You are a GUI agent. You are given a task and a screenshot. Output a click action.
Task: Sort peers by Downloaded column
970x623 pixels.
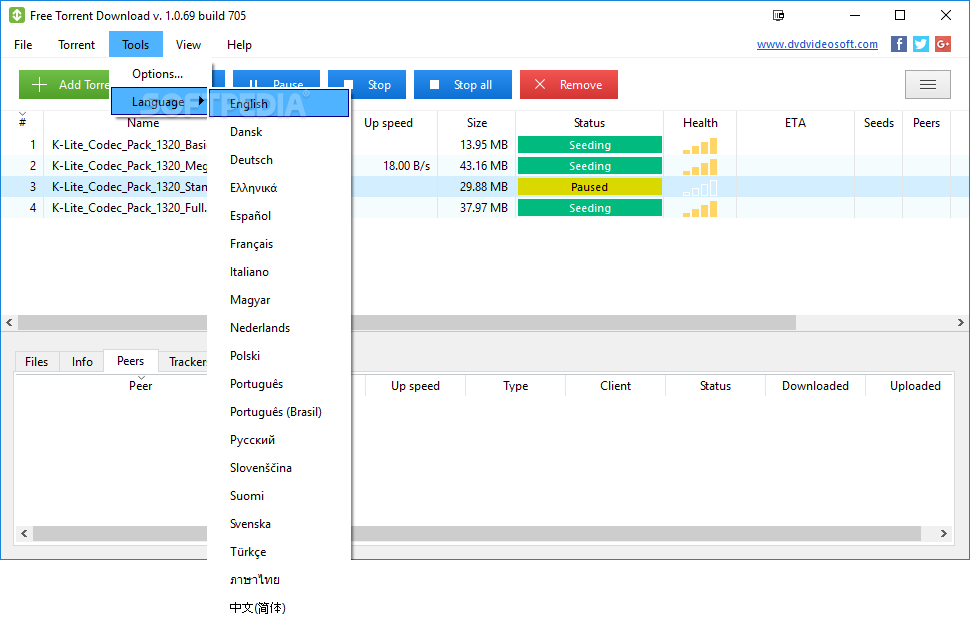coord(815,385)
